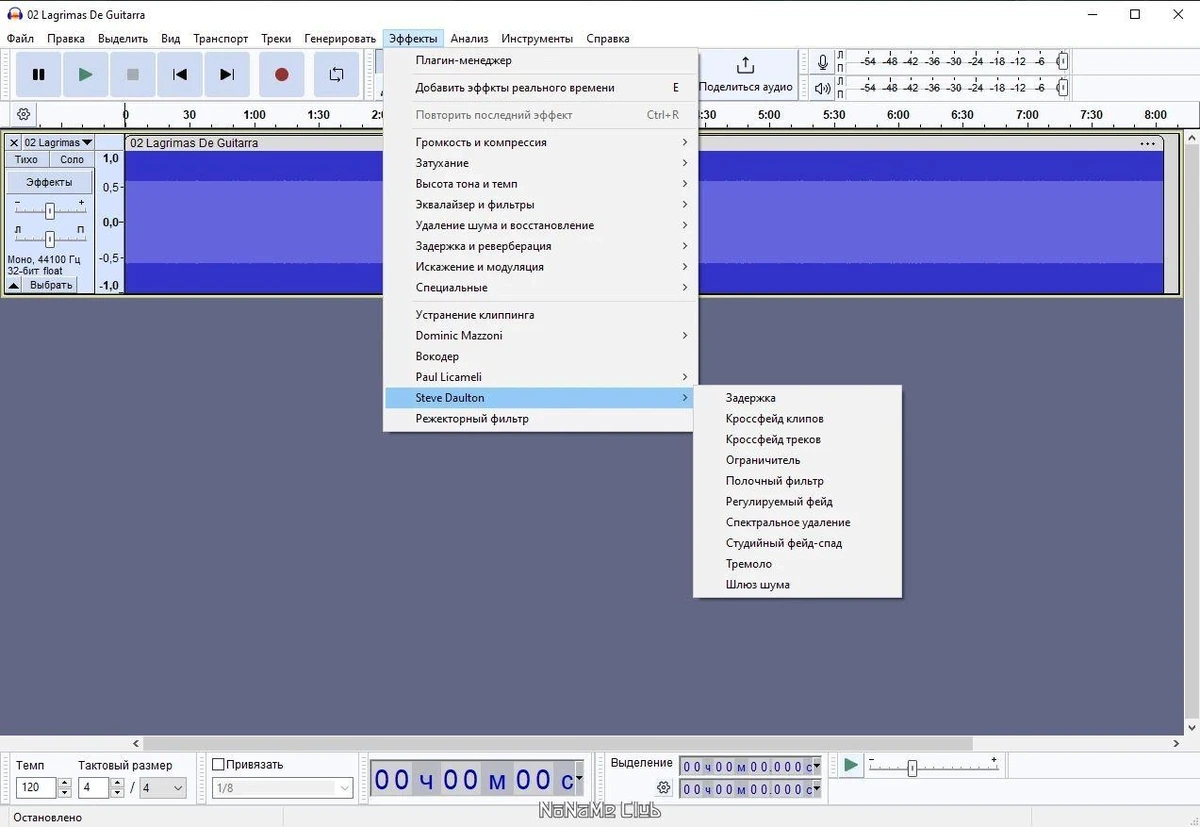The height and width of the screenshot is (827, 1200).
Task: Open the Генерировать menu
Action: [x=340, y=39]
